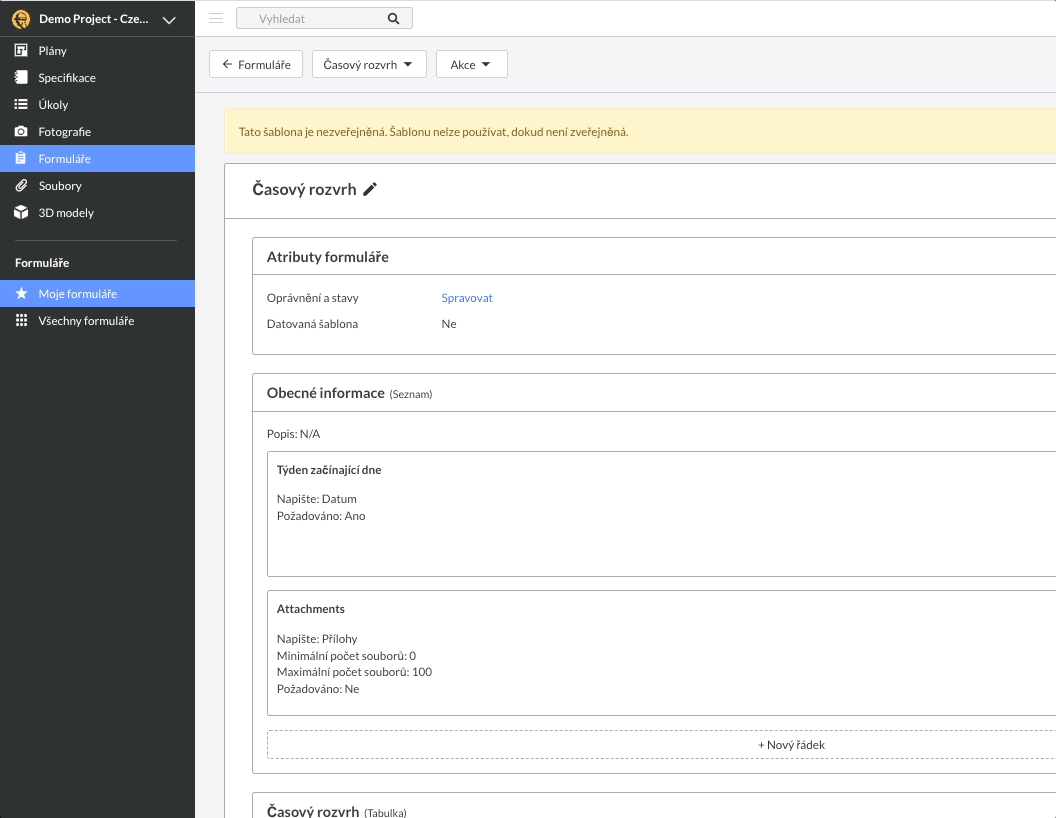Expand the Akce actions dropdown
Image resolution: width=1056 pixels, height=818 pixels.
tap(471, 65)
